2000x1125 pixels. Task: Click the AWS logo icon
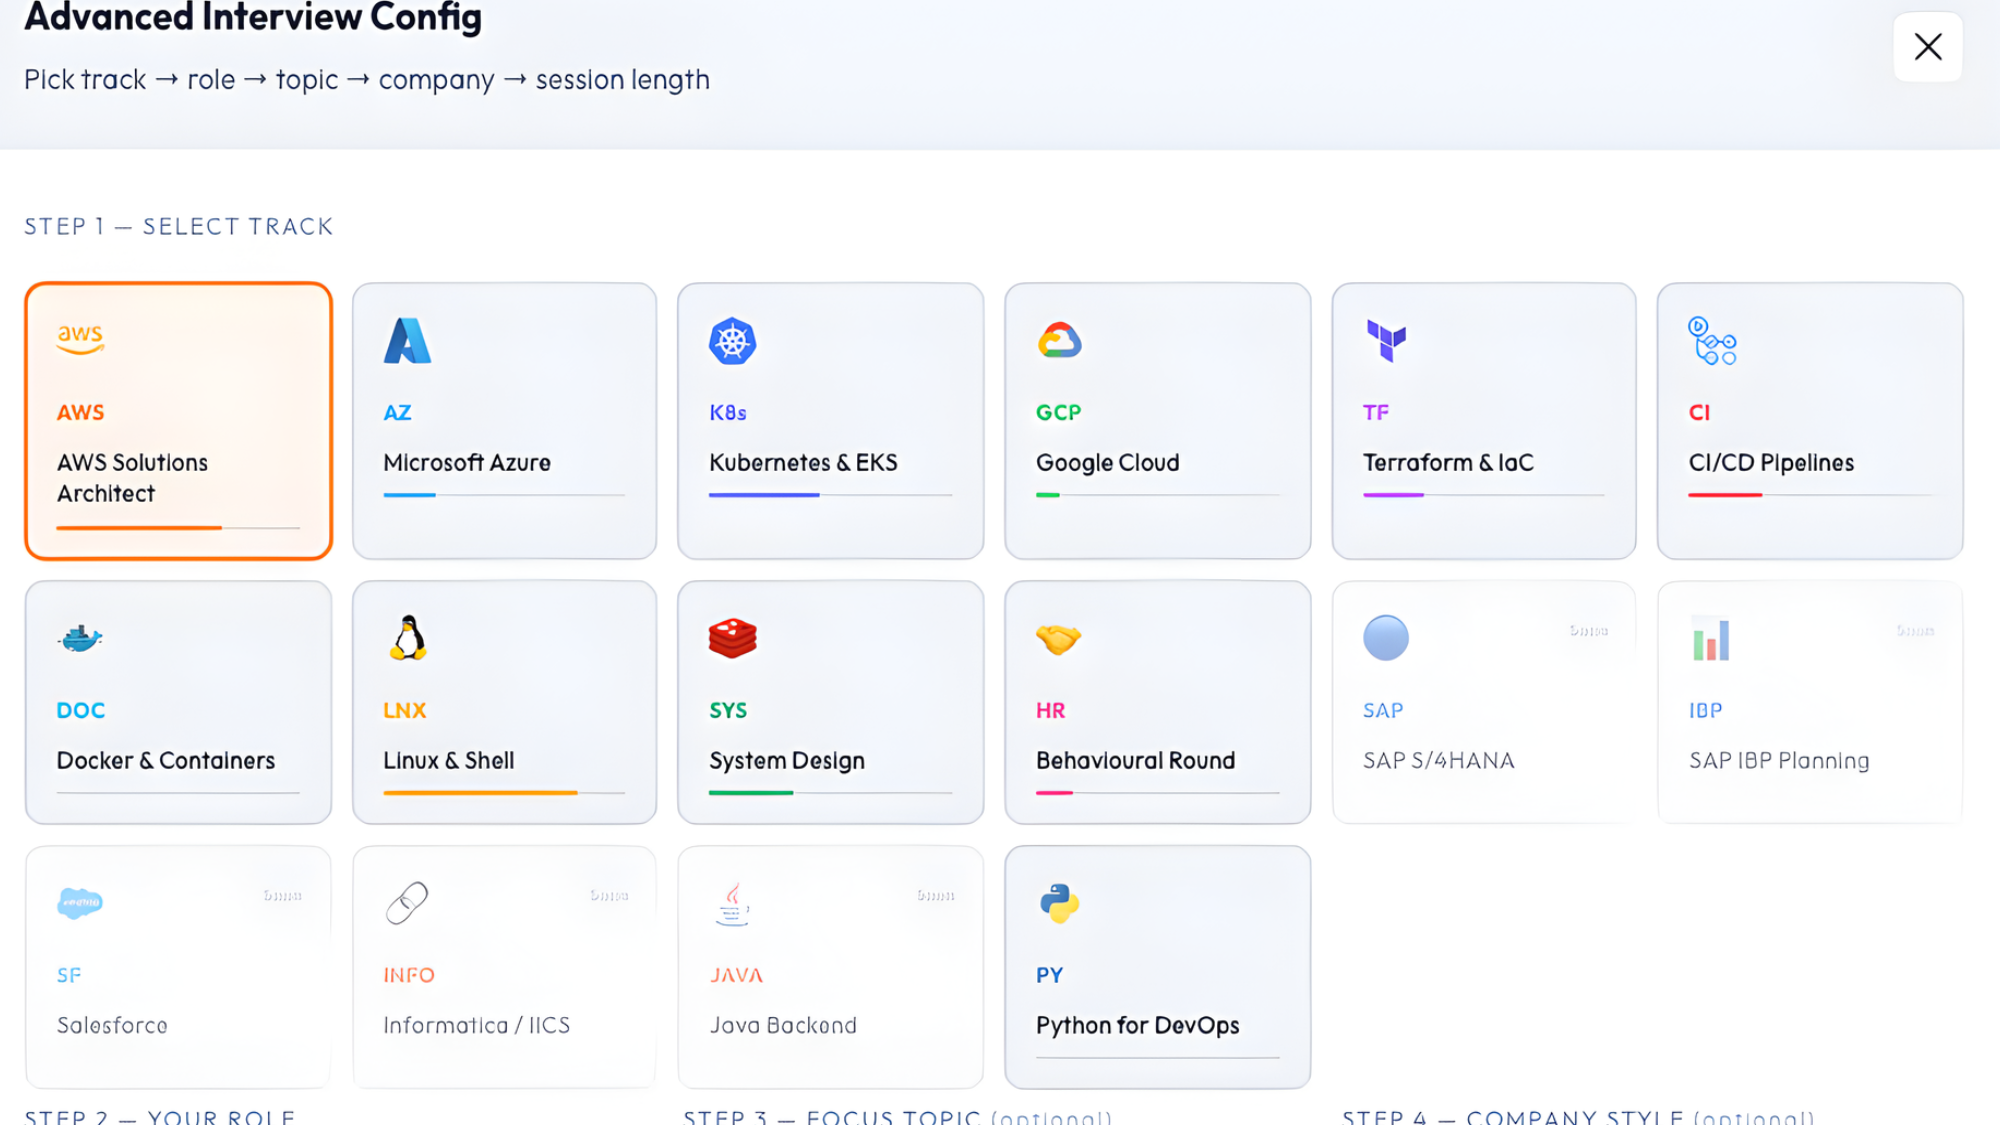[81, 339]
